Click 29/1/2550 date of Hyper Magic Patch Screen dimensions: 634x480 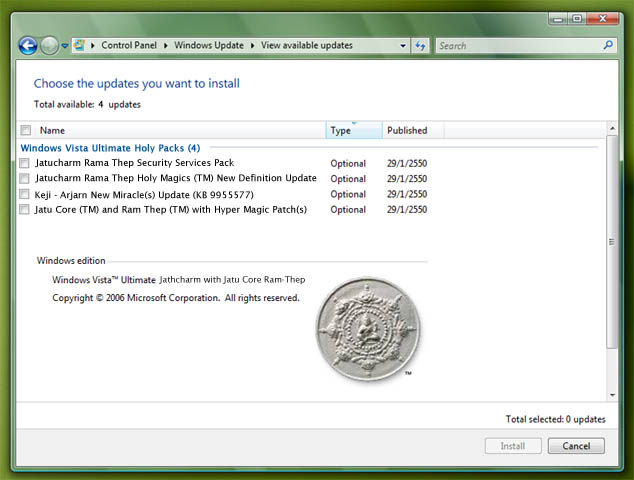tap(407, 209)
